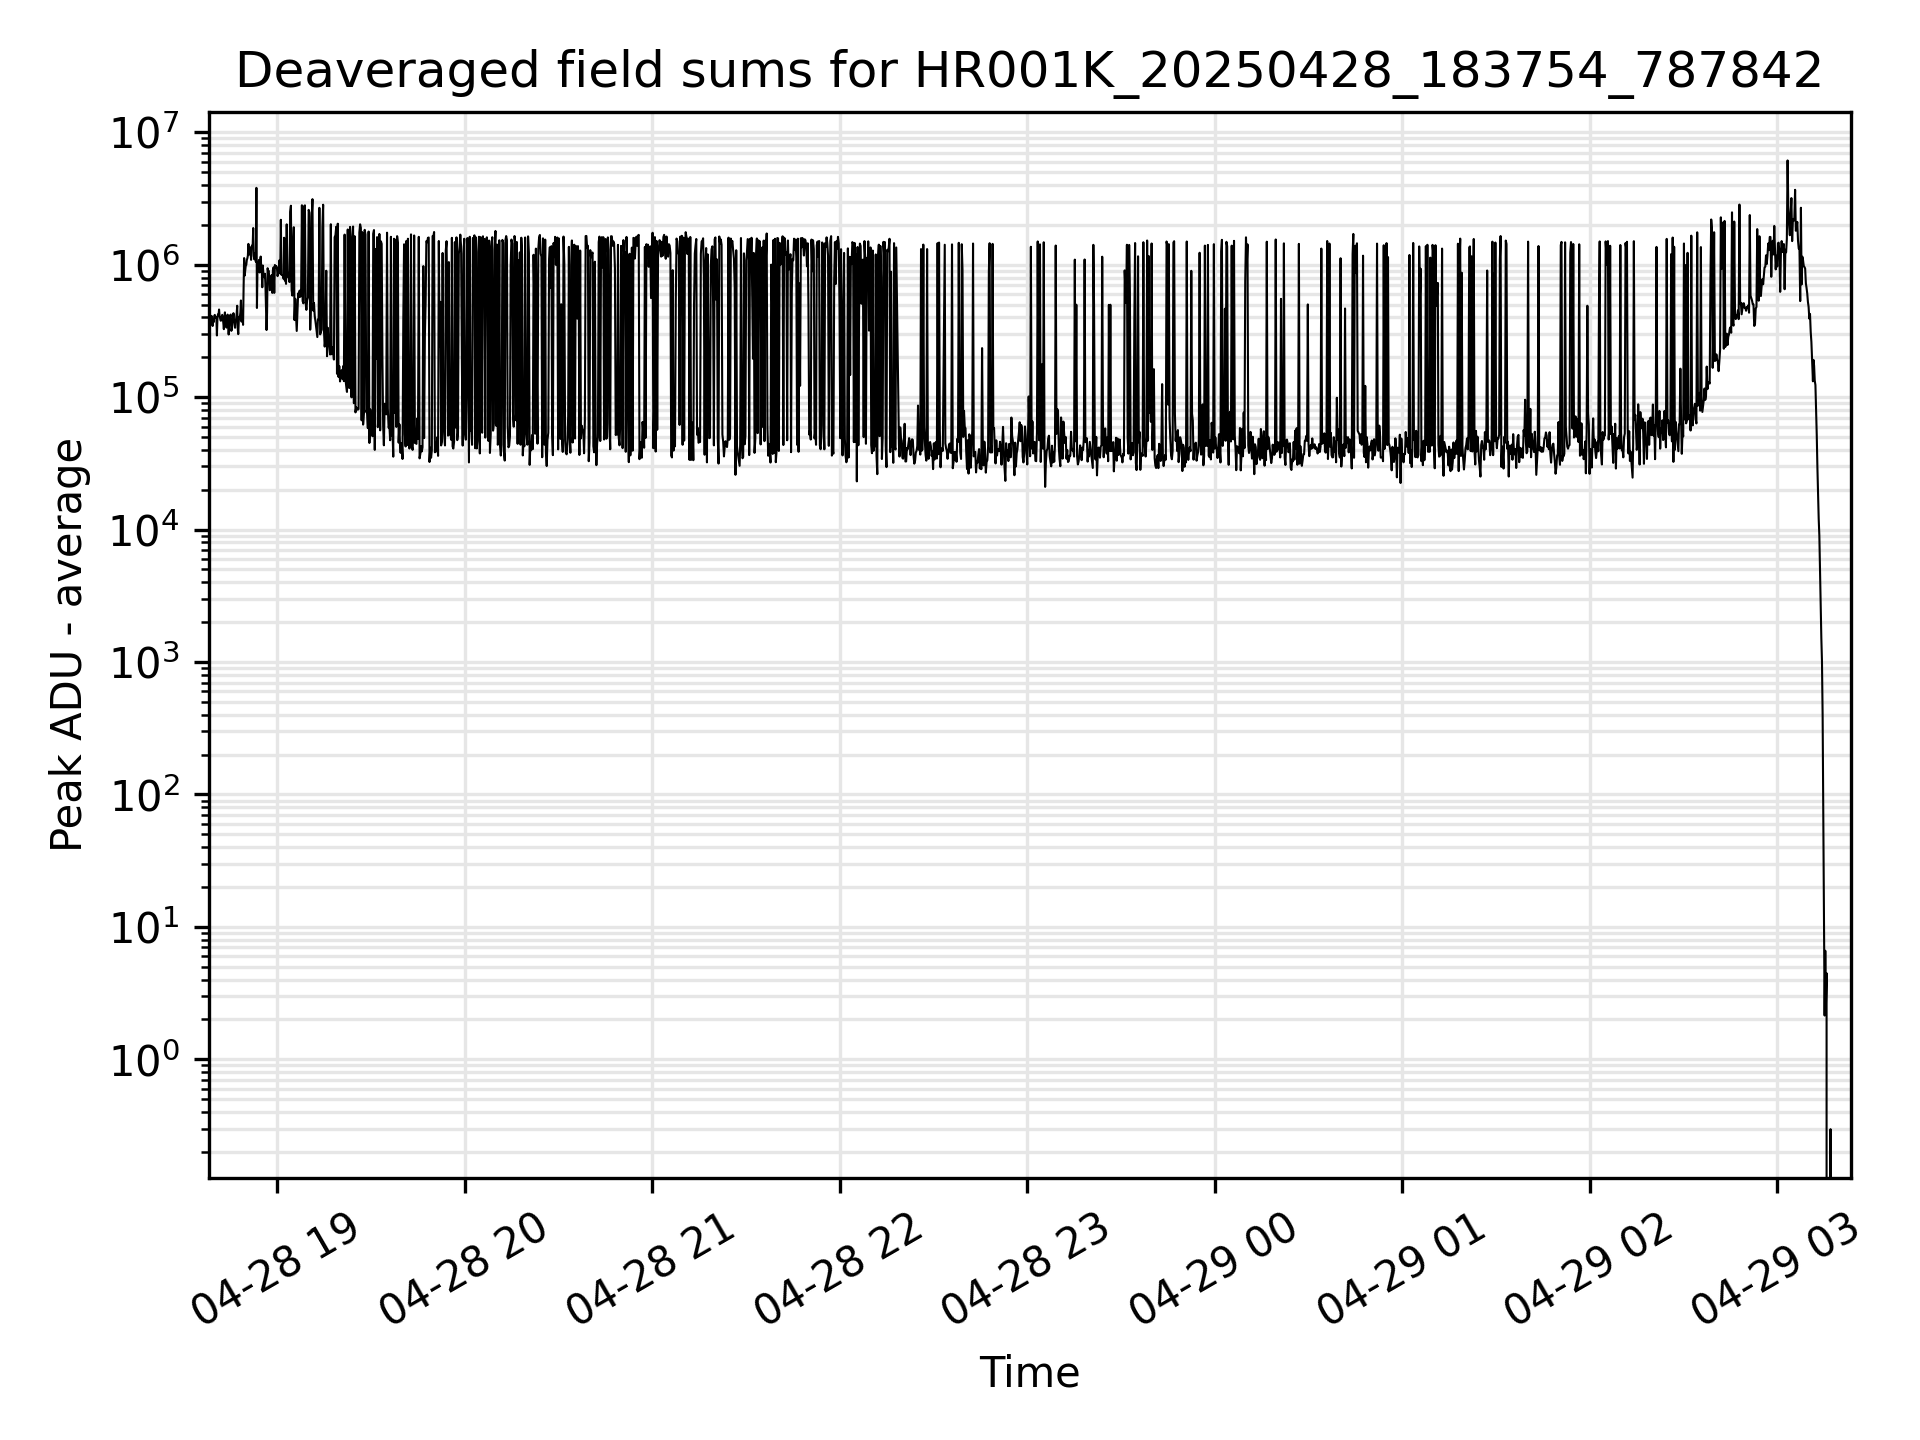Click the plot title starting 'Deaveraged field sums'
Viewport: 1920px width, 1440px height.
click(1029, 71)
